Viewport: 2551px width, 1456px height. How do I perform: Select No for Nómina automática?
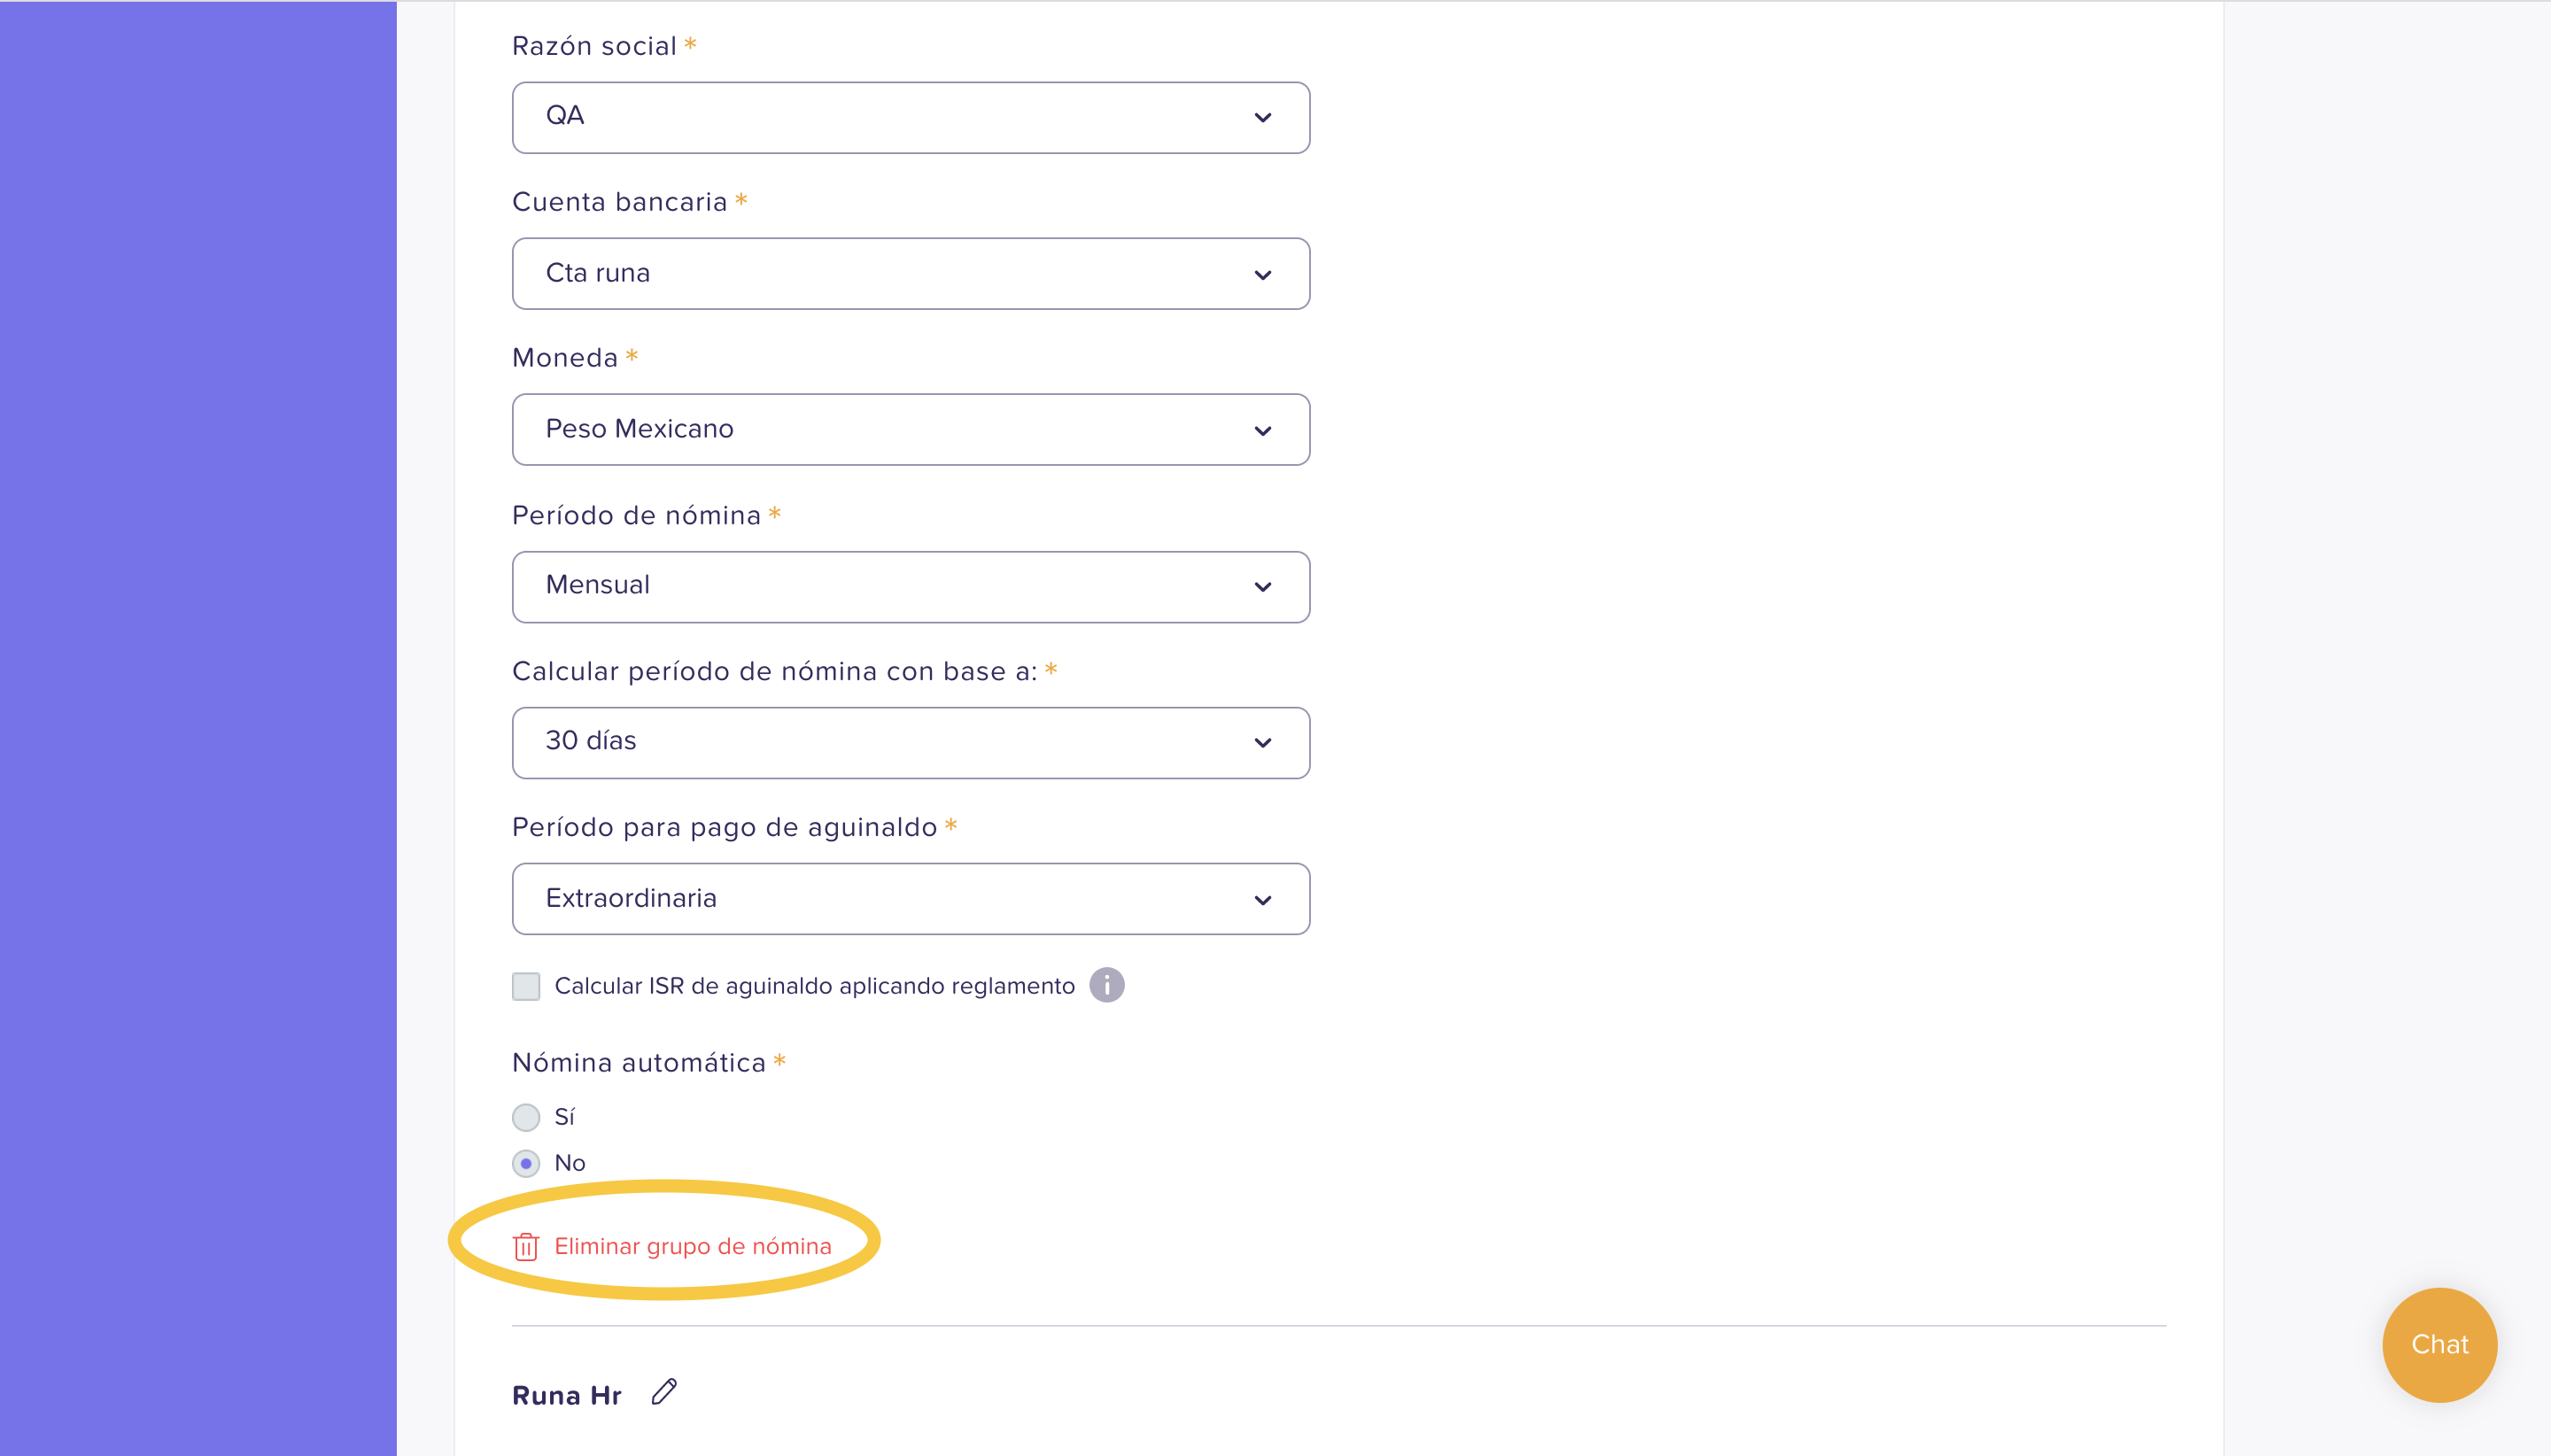click(526, 1163)
